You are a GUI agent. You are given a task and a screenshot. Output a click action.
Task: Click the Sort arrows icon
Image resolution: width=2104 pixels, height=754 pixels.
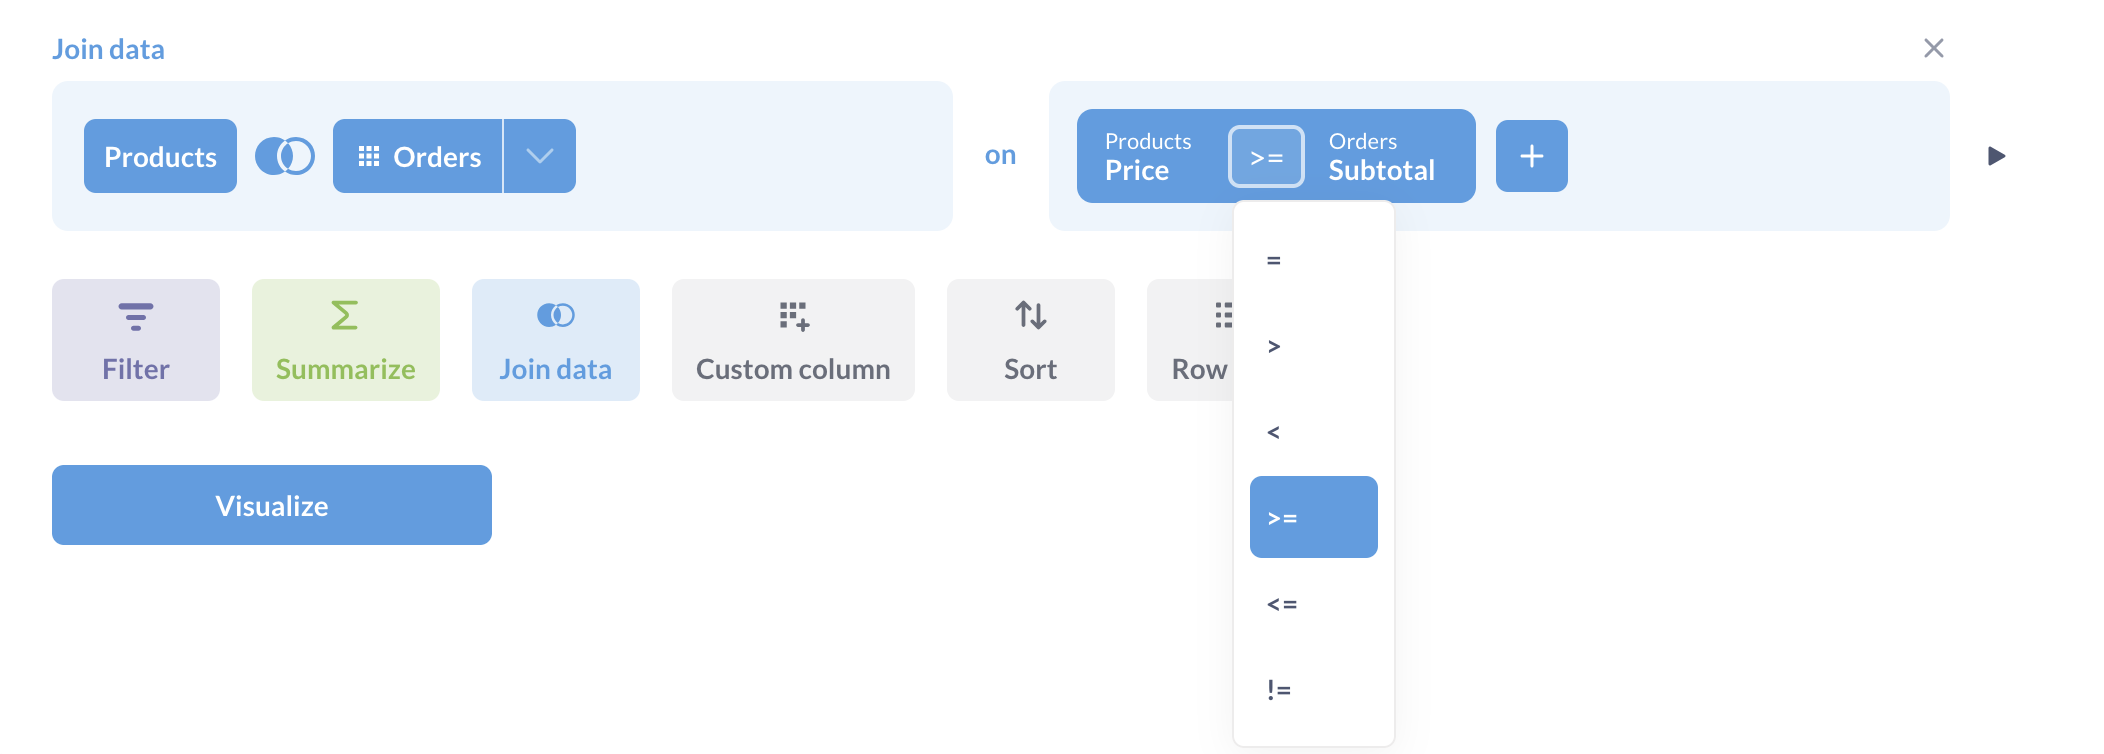pyautogui.click(x=1030, y=316)
